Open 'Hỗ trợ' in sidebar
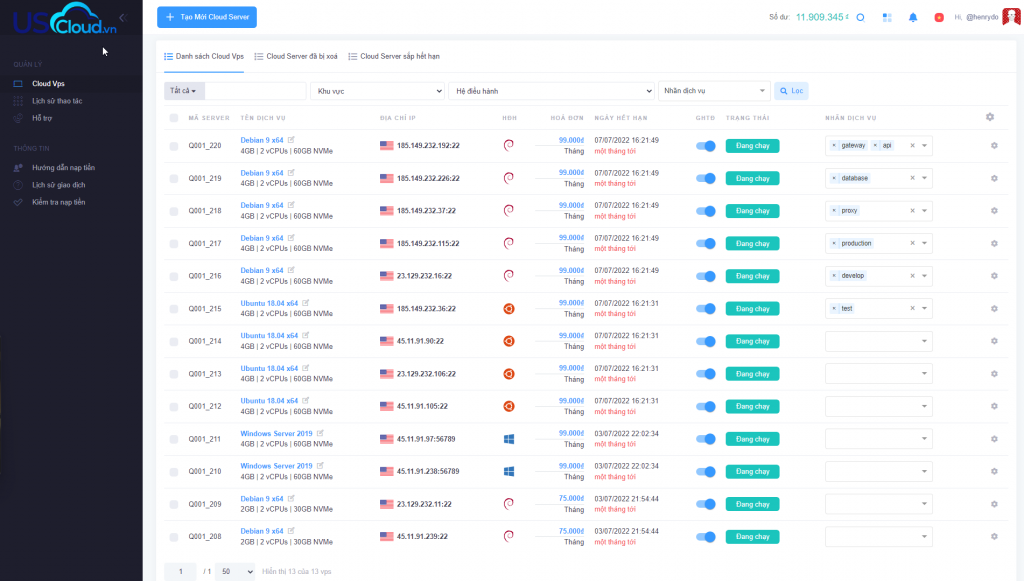Image resolution: width=1024 pixels, height=581 pixels. (x=42, y=118)
